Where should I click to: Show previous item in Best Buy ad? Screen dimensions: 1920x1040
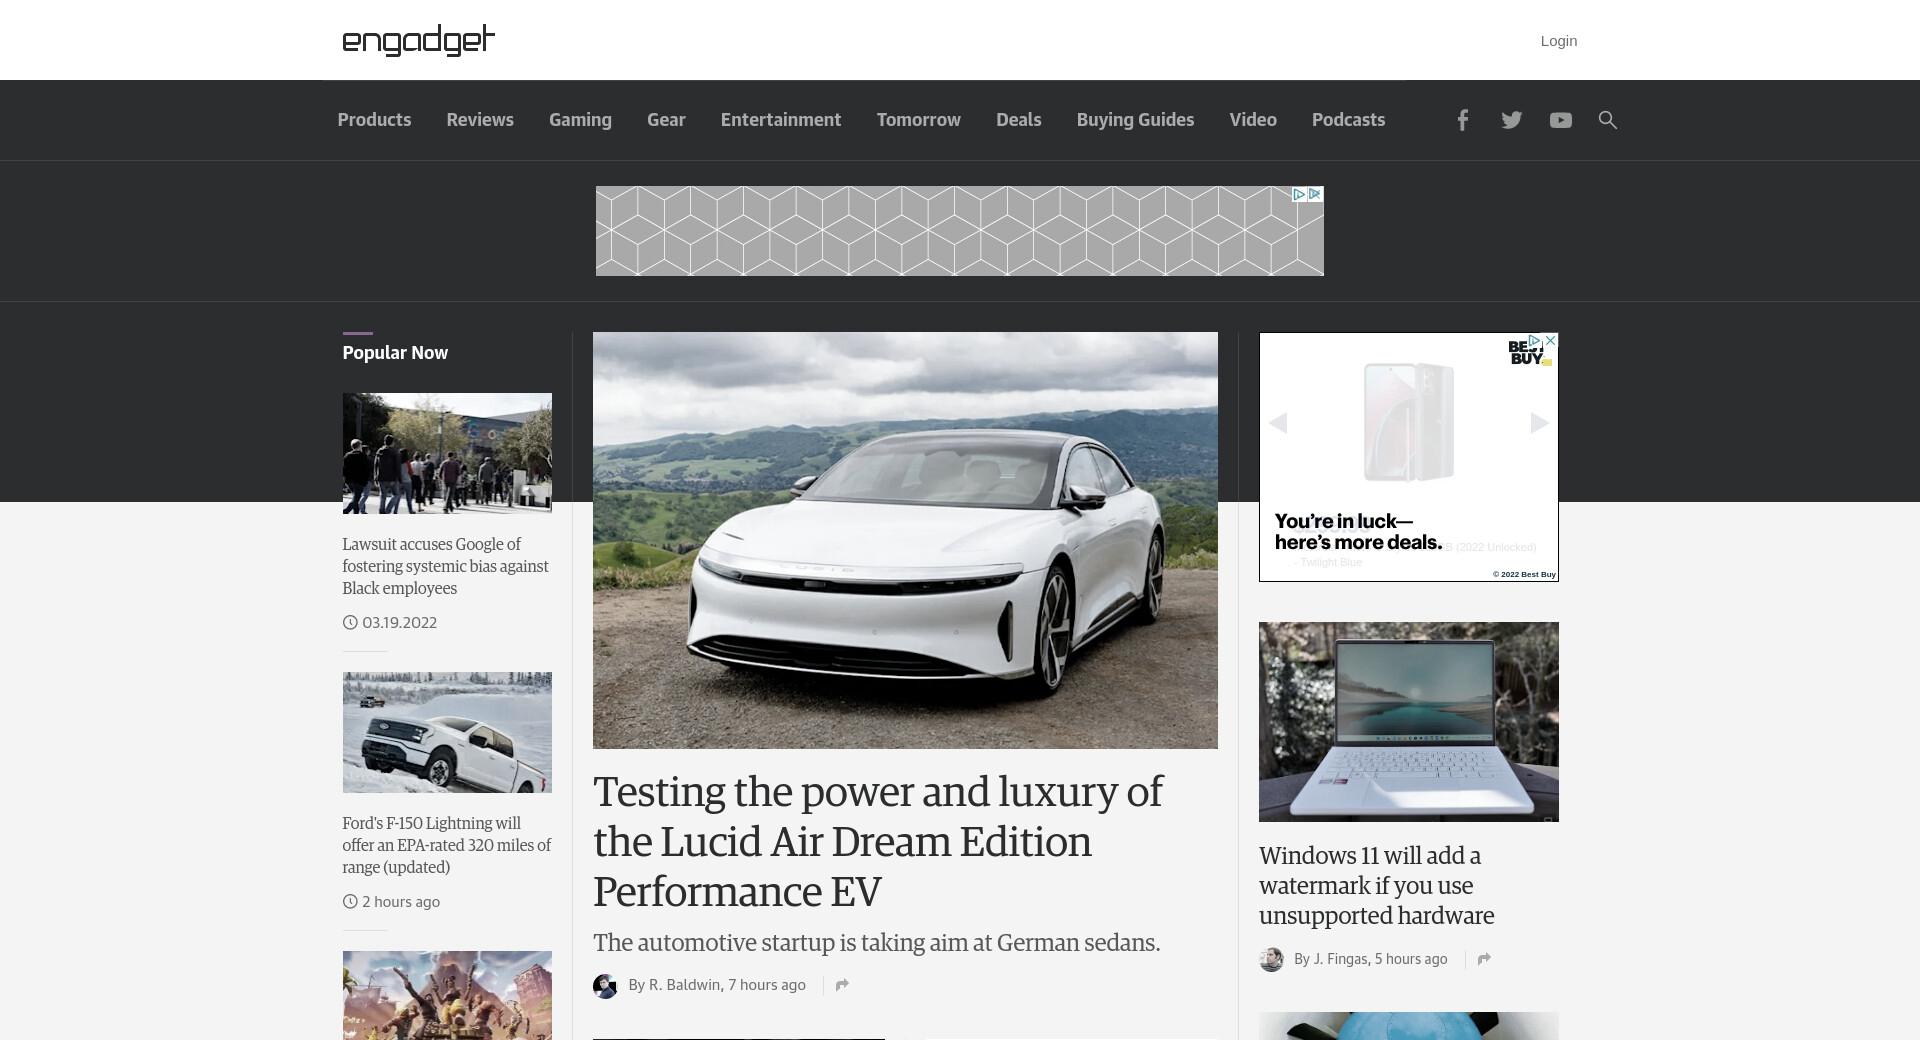pyautogui.click(x=1277, y=423)
